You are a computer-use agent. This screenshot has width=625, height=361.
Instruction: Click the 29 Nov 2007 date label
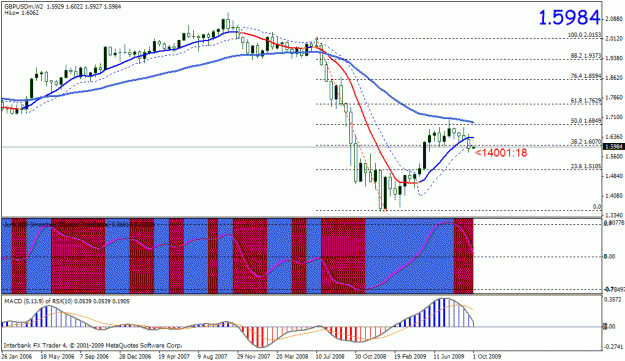[x=253, y=356]
